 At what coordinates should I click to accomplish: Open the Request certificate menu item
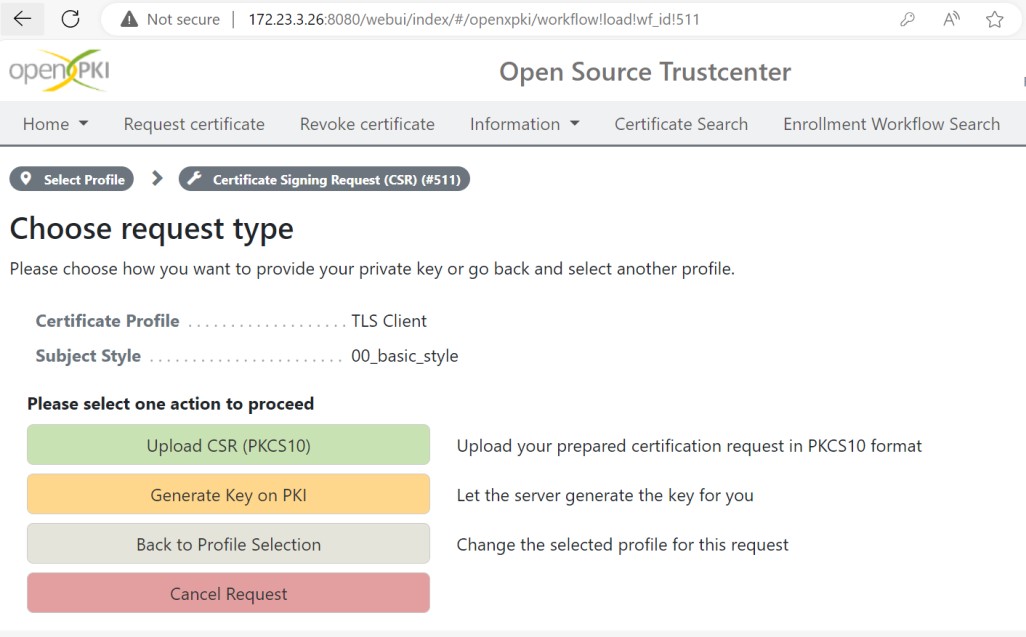[x=194, y=124]
